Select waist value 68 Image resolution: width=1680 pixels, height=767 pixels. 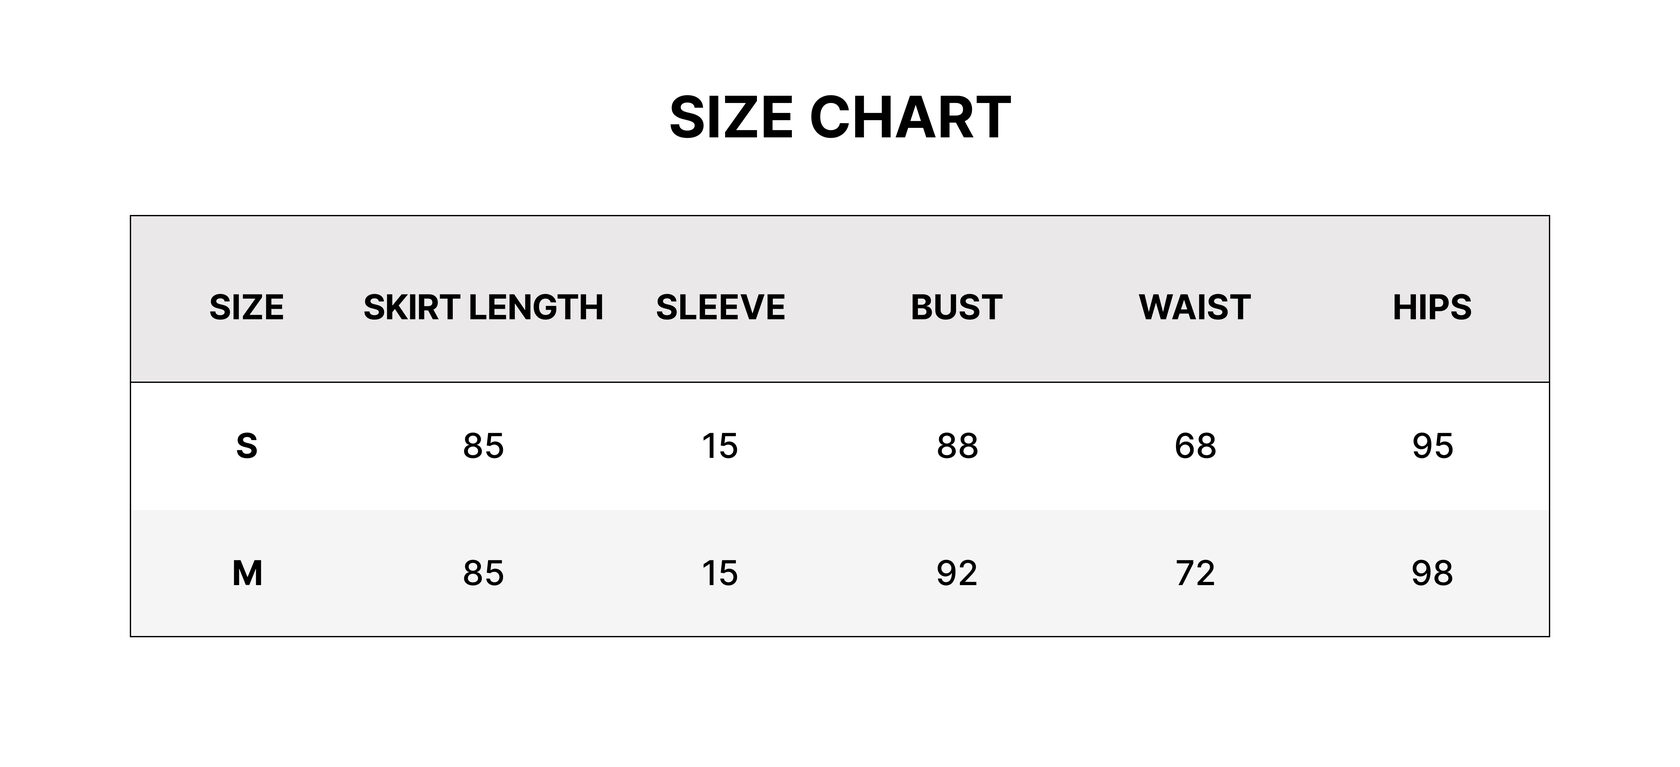point(1195,445)
